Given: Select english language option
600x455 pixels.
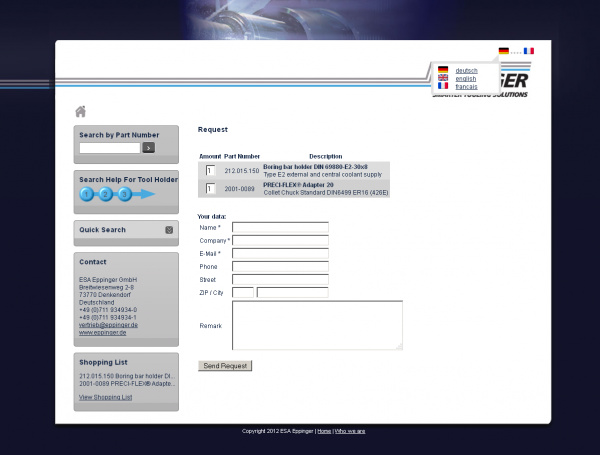Looking at the screenshot, I should coord(466,78).
